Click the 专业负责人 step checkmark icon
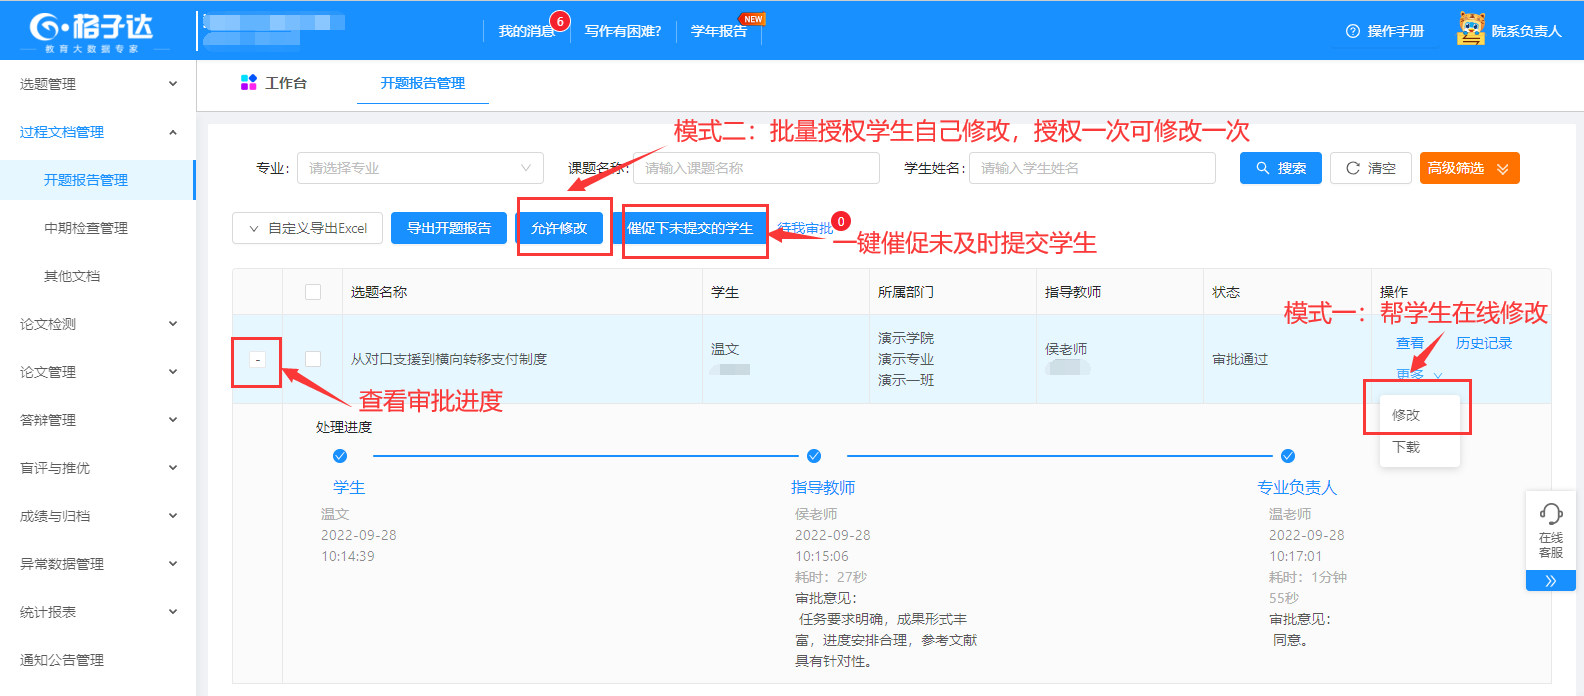 tap(1288, 456)
